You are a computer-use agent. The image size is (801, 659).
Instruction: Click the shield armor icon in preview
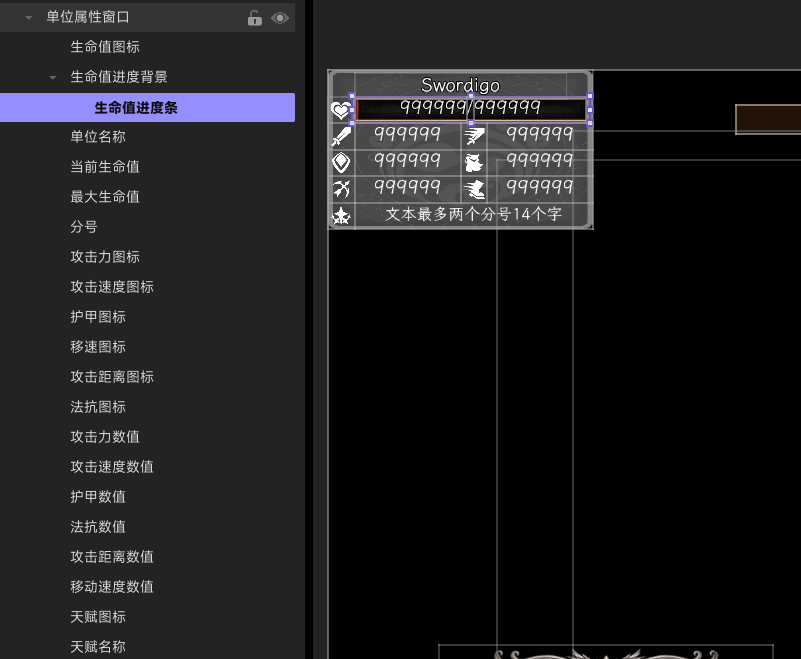pyautogui.click(x=341, y=162)
